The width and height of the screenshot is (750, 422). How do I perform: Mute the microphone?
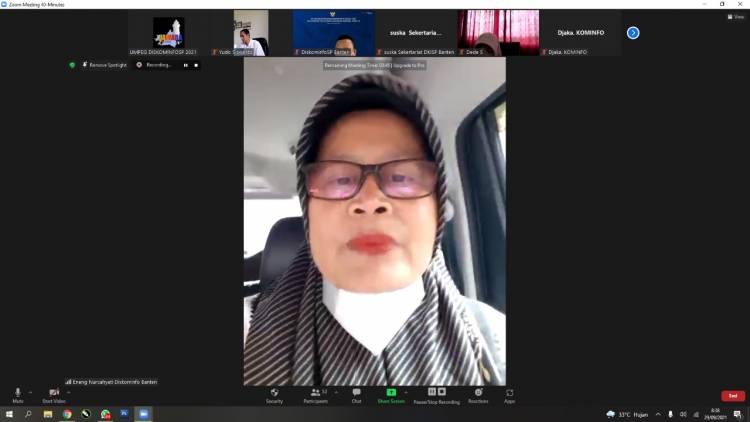(x=17, y=394)
